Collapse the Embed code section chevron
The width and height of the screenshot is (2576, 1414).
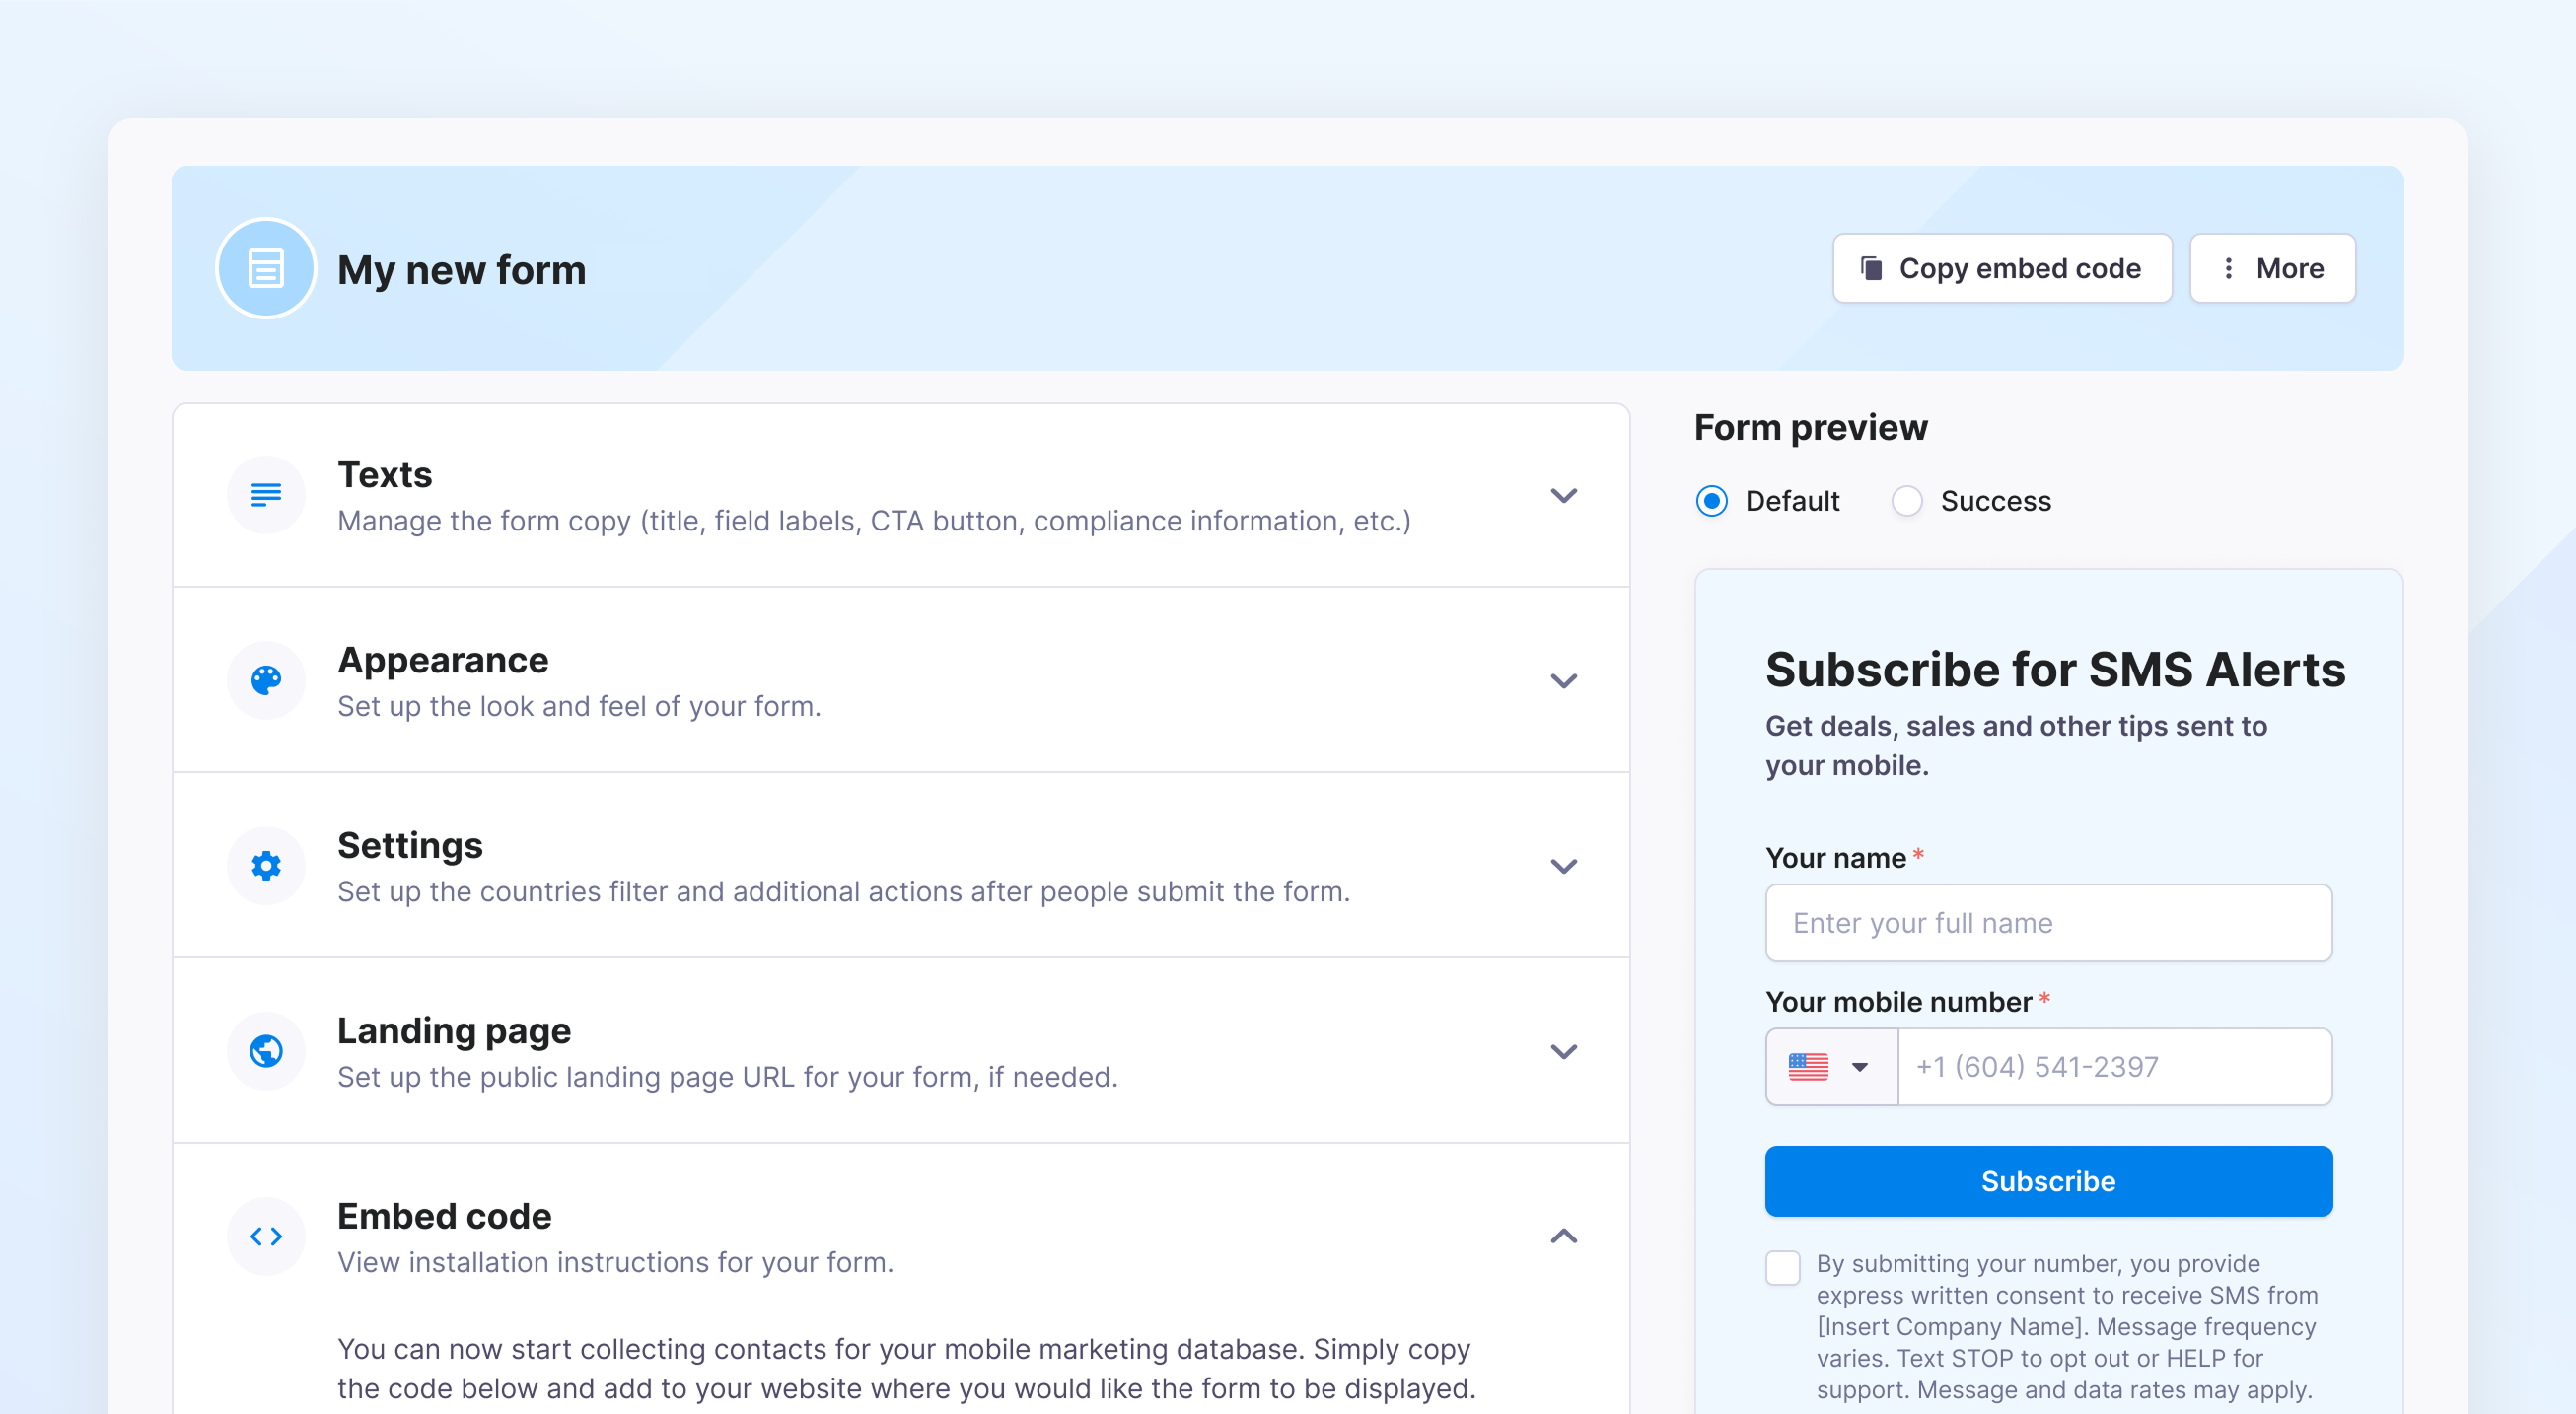pyautogui.click(x=1564, y=1237)
